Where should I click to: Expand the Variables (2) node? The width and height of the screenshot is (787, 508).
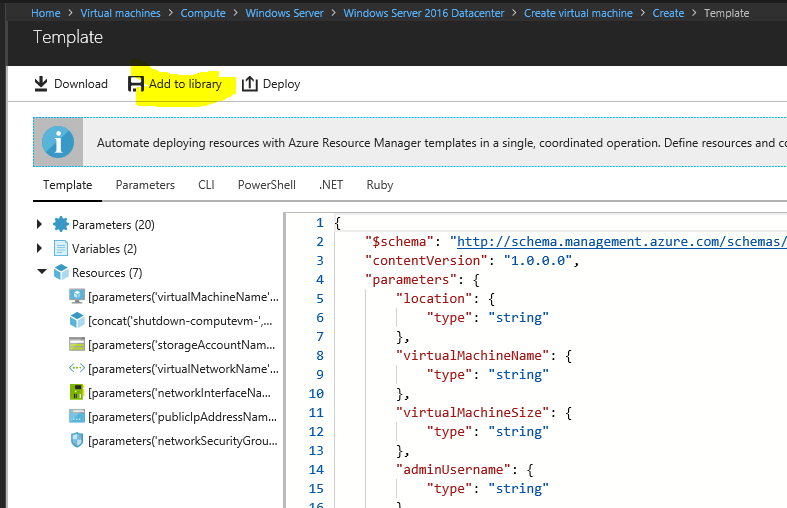pos(39,248)
